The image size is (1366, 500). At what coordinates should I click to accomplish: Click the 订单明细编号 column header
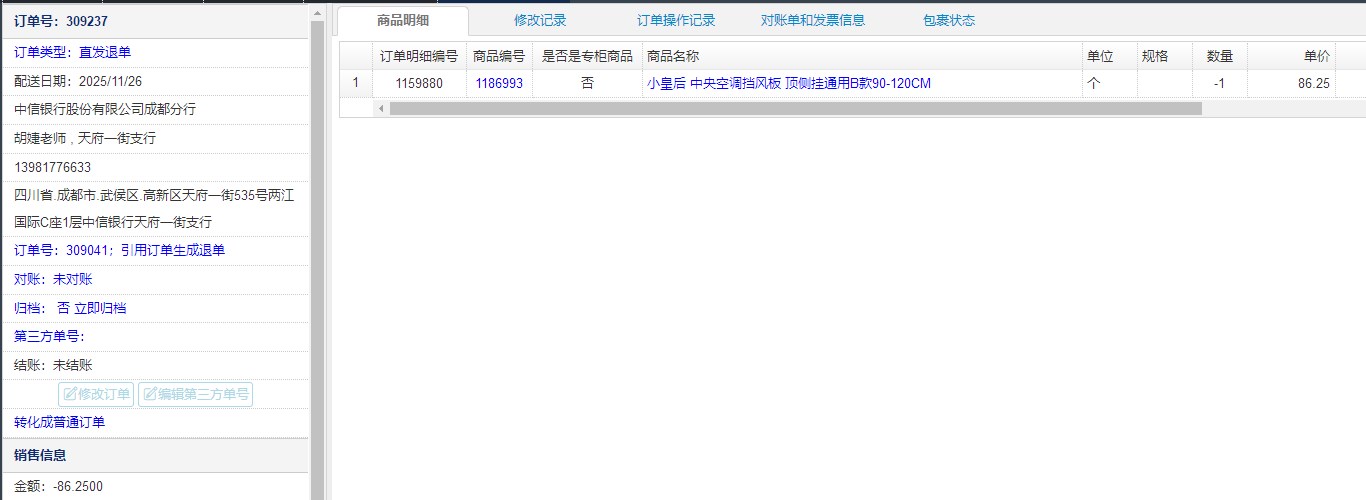click(419, 56)
